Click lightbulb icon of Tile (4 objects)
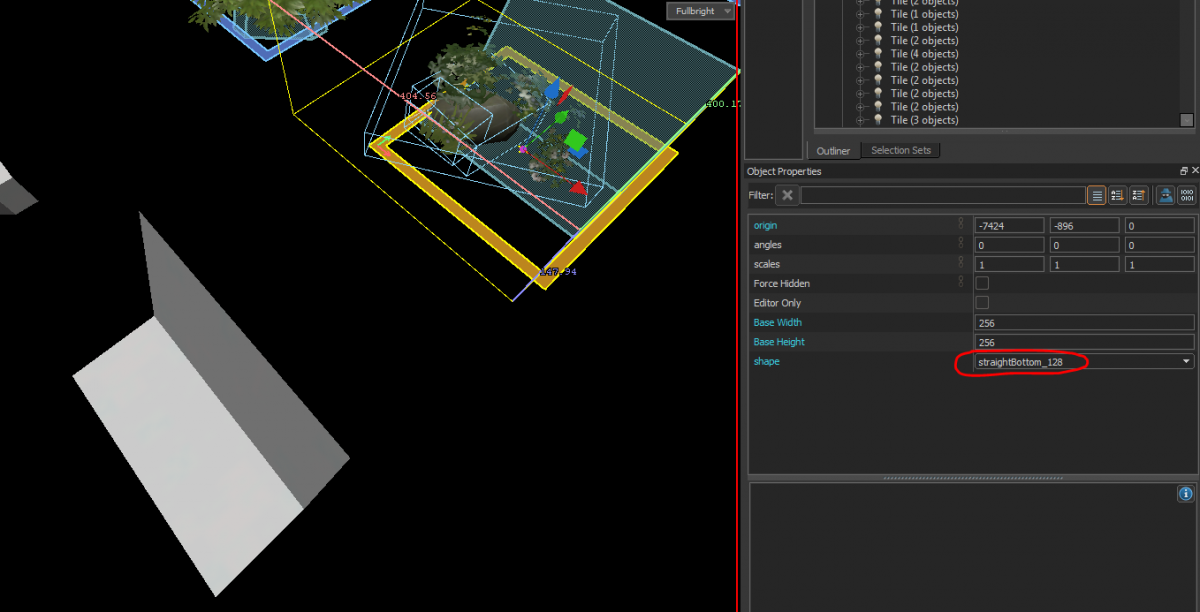This screenshot has width=1200, height=612. 878,54
